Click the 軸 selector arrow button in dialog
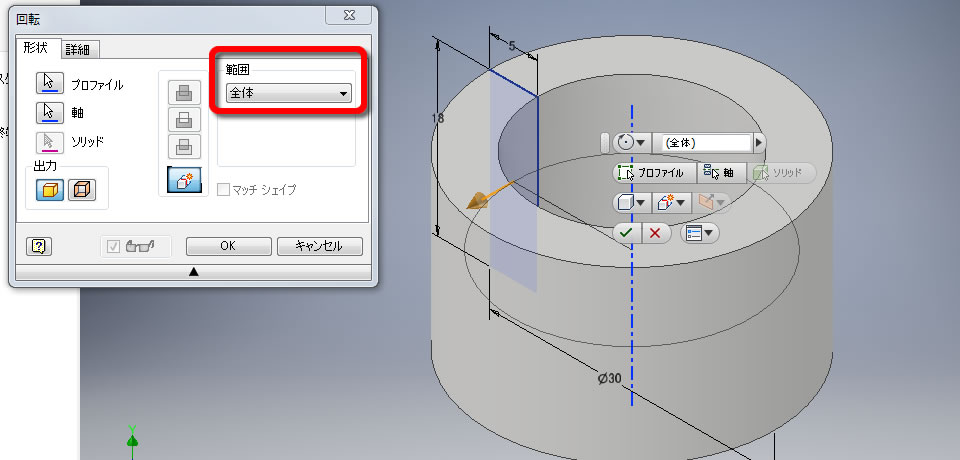Image resolution: width=960 pixels, height=460 pixels. pos(50,112)
